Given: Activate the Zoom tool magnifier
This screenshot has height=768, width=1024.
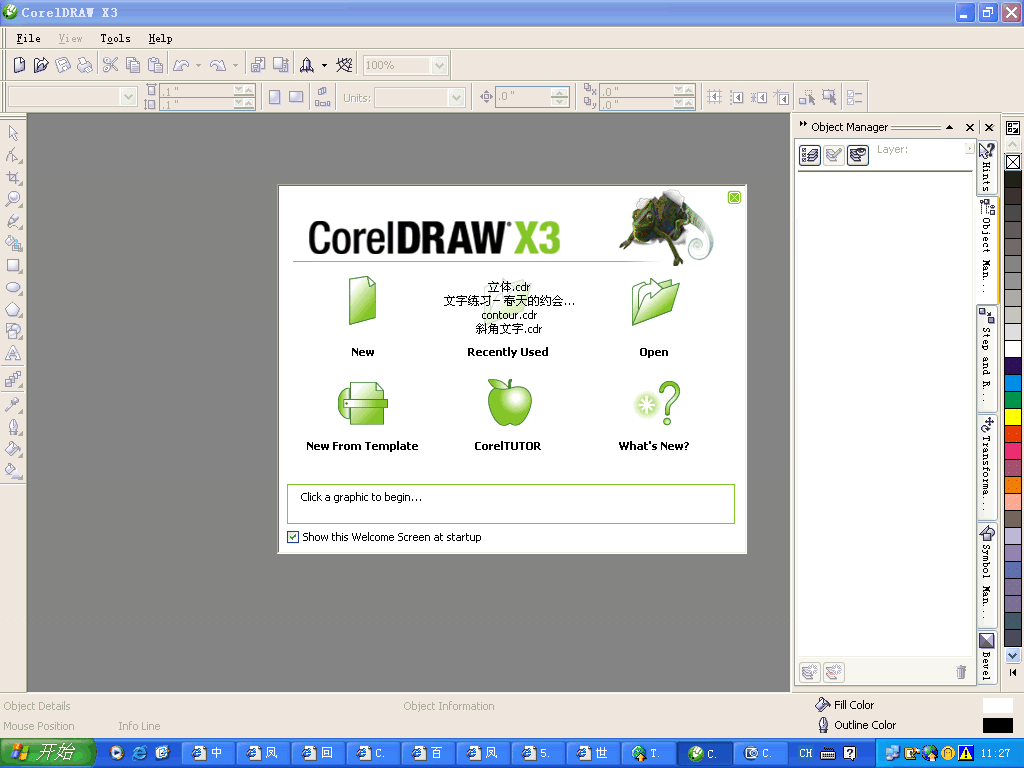Looking at the screenshot, I should (x=13, y=199).
